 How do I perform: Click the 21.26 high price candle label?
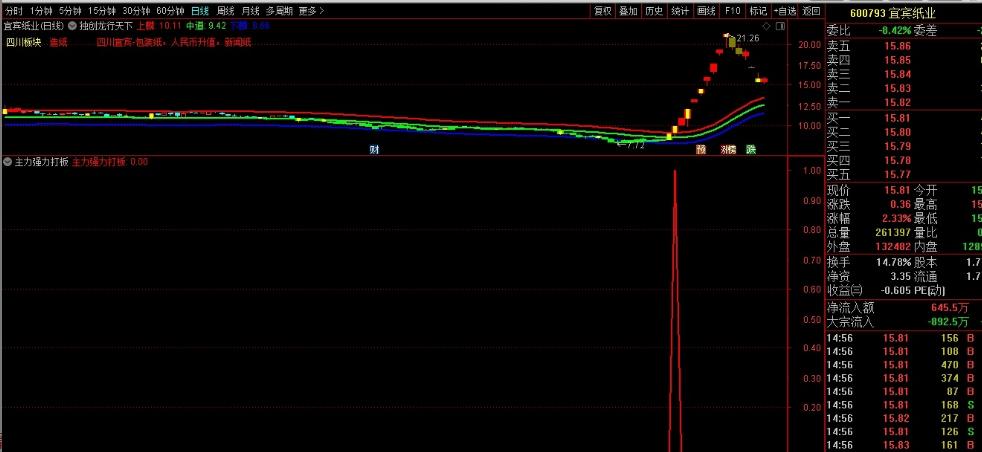pos(745,39)
